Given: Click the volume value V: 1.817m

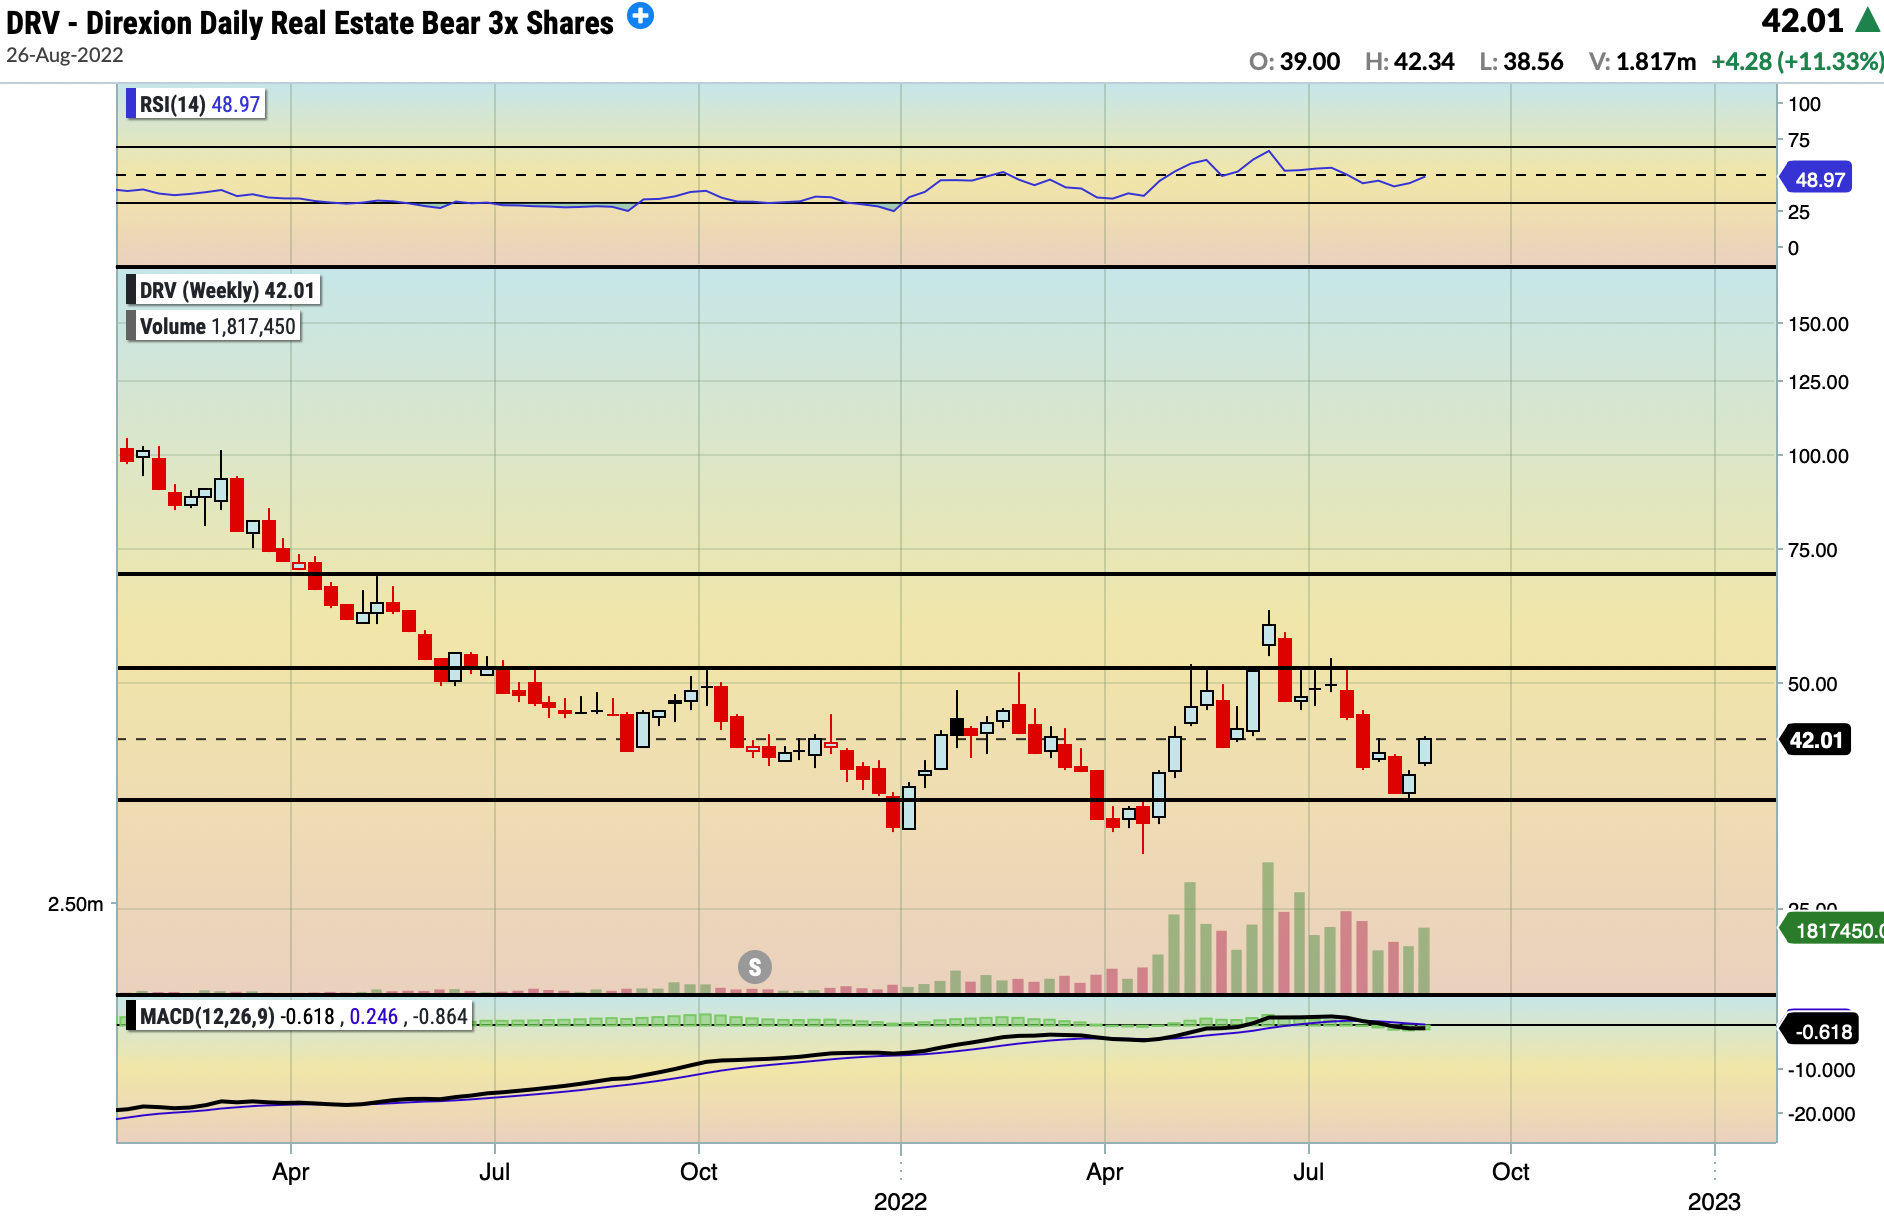Looking at the screenshot, I should 1642,61.
